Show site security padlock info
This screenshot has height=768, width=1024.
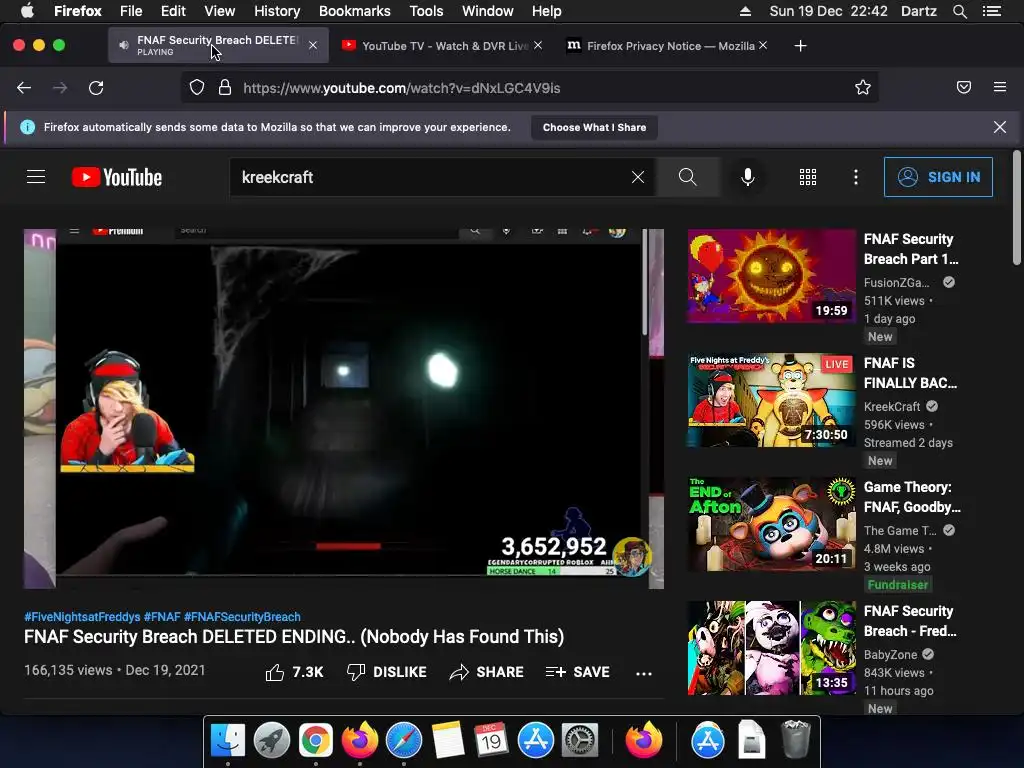click(225, 88)
